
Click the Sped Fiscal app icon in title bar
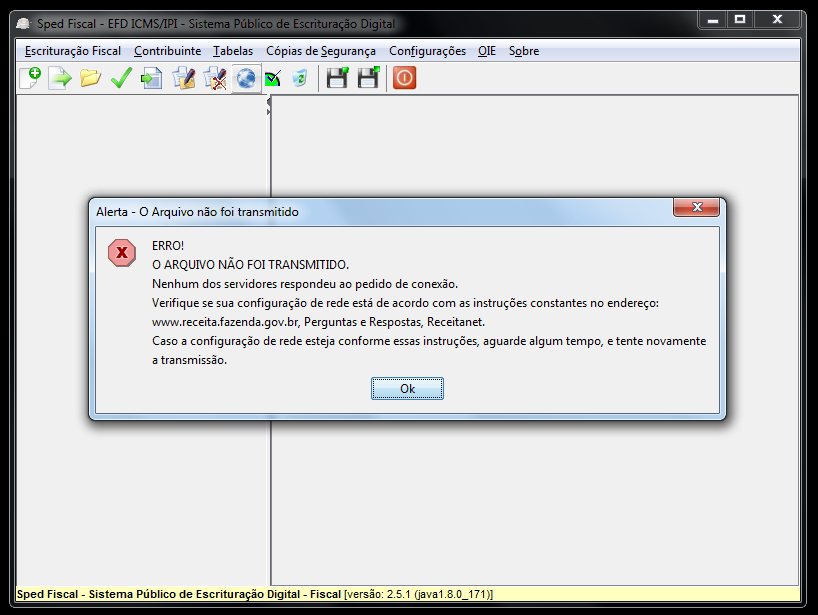click(23, 23)
